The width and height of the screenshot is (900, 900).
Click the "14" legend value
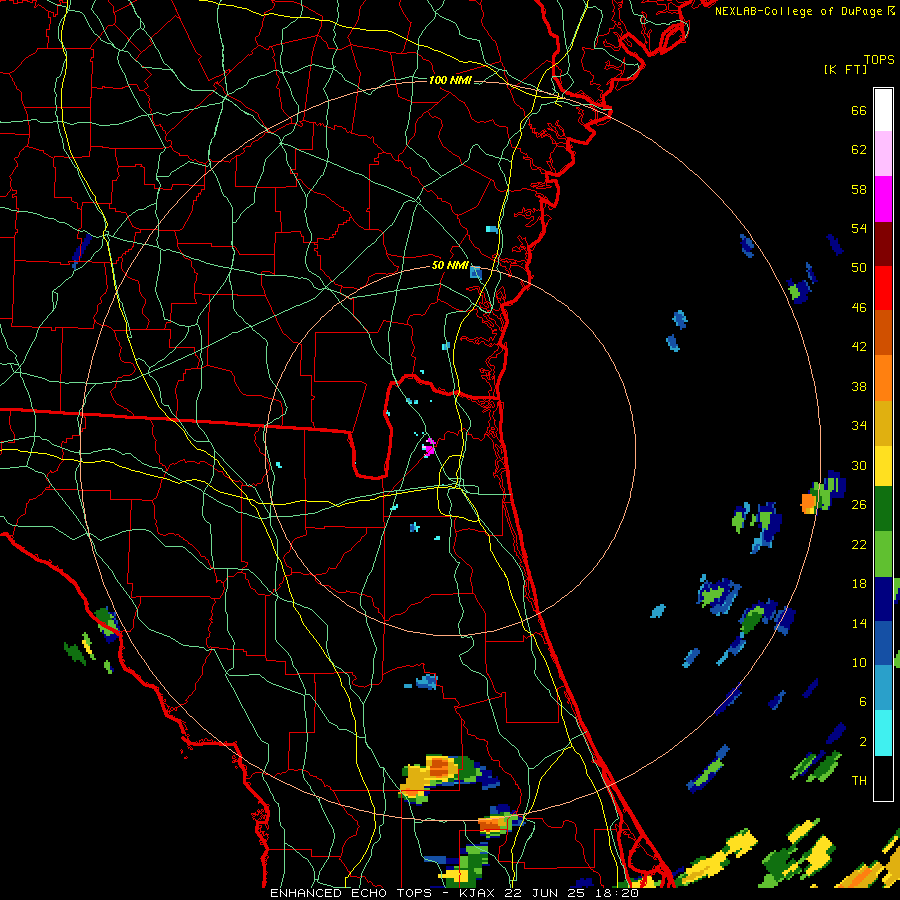(x=859, y=623)
